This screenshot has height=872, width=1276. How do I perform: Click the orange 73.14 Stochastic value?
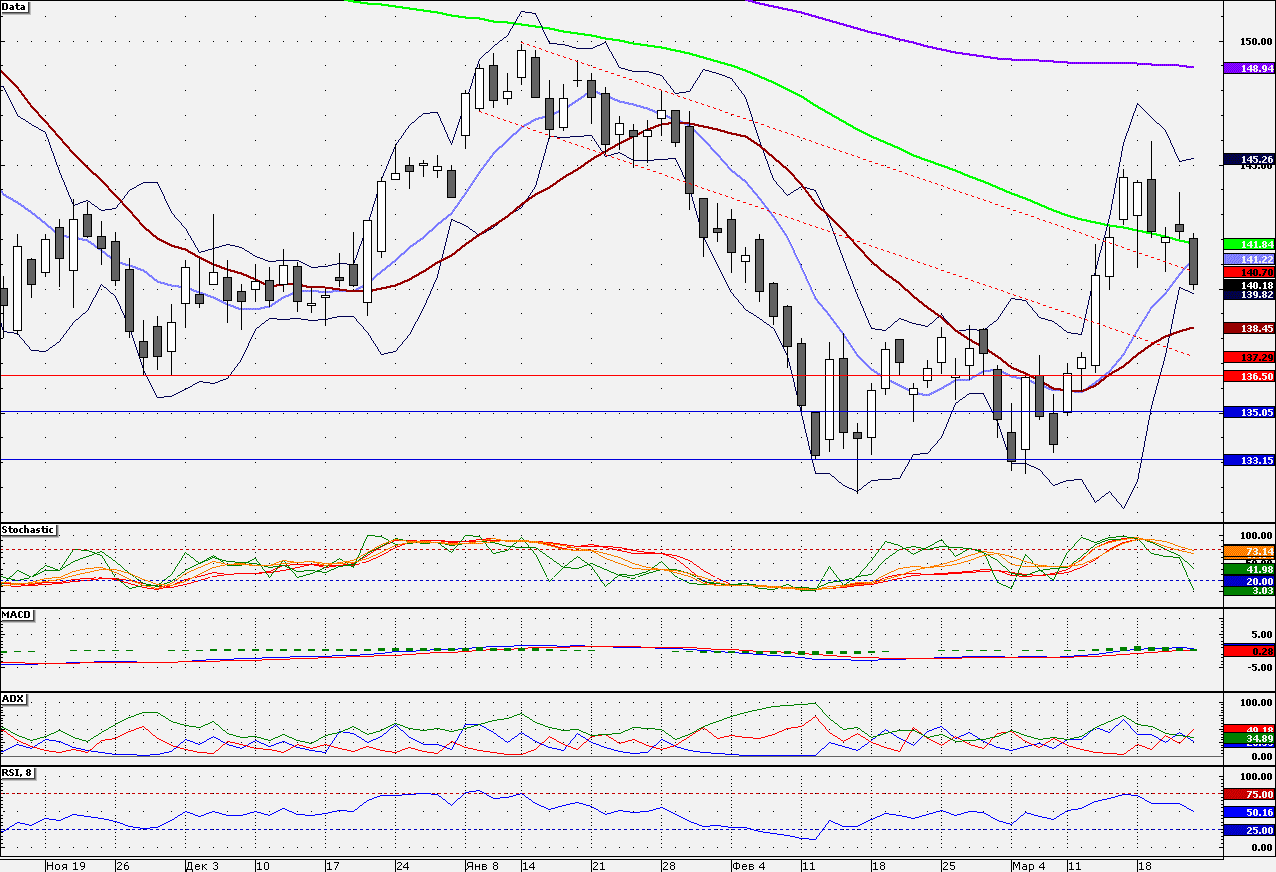(x=1248, y=551)
